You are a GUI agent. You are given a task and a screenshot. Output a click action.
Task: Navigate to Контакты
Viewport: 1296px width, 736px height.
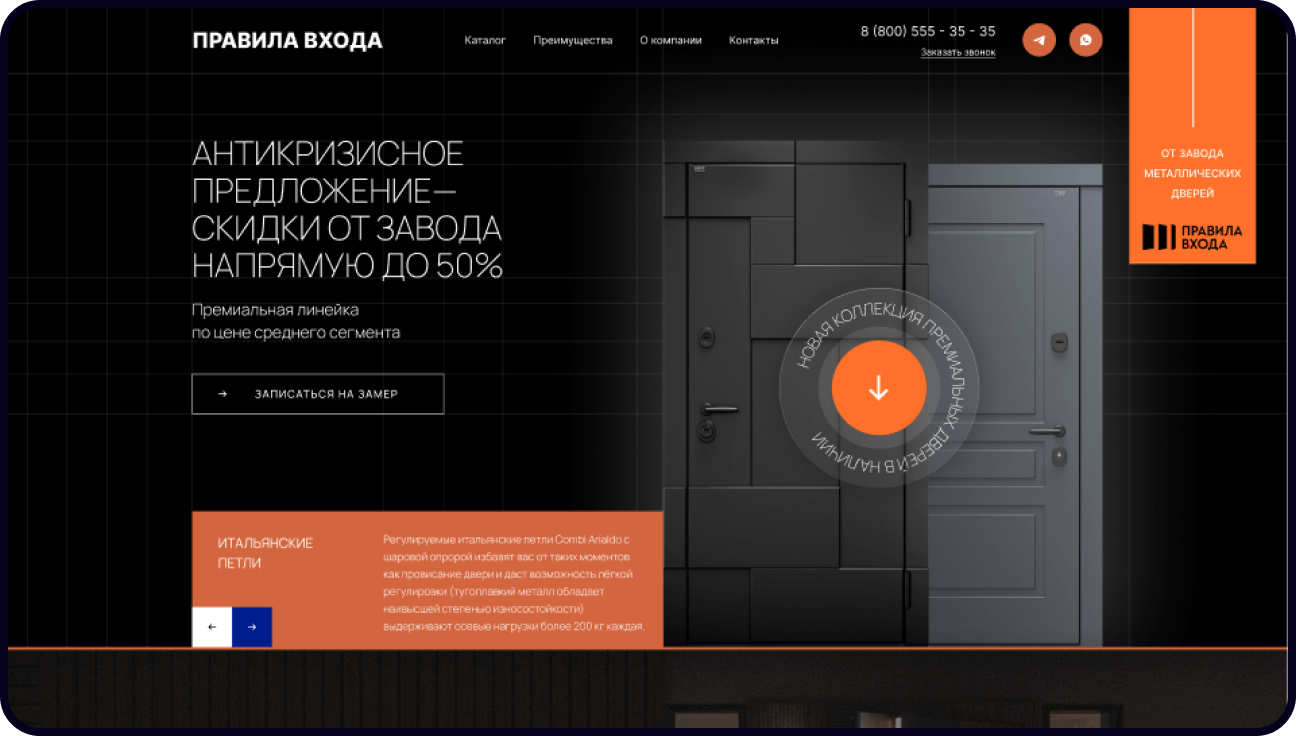point(754,41)
